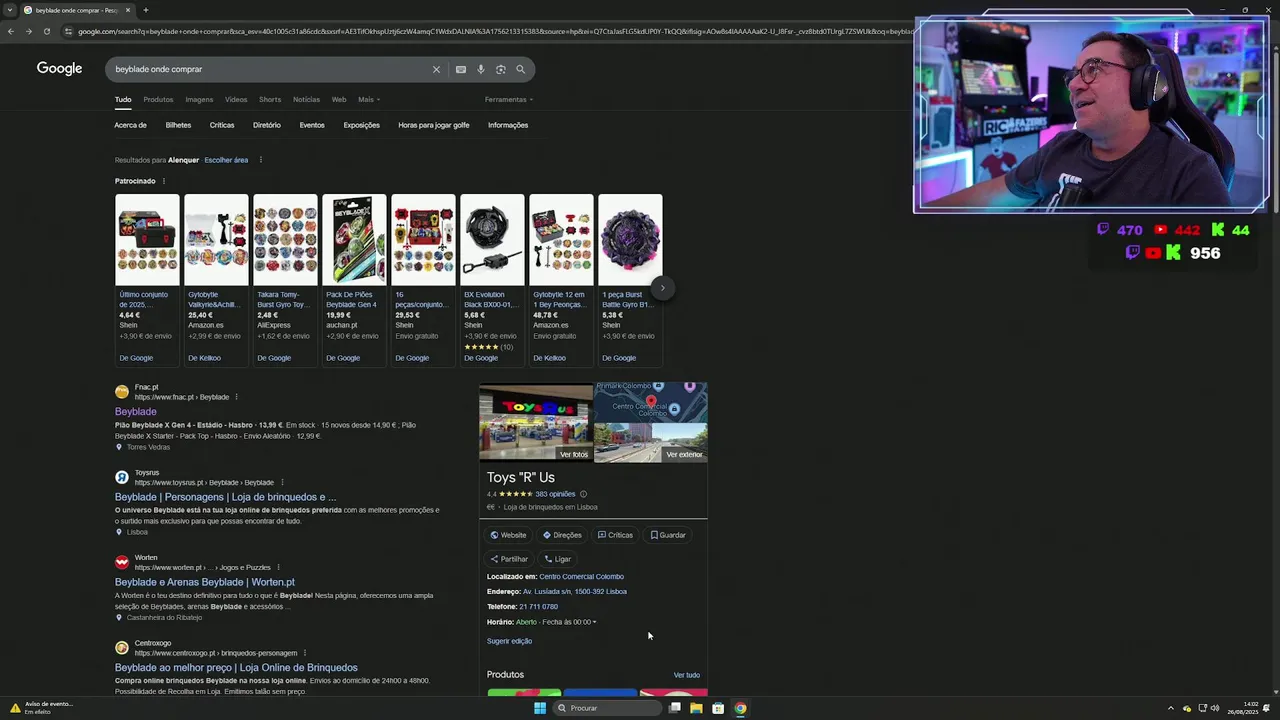Reload the page with the refresh icon
Screen dimensions: 1280x720
pyautogui.click(x=46, y=31)
